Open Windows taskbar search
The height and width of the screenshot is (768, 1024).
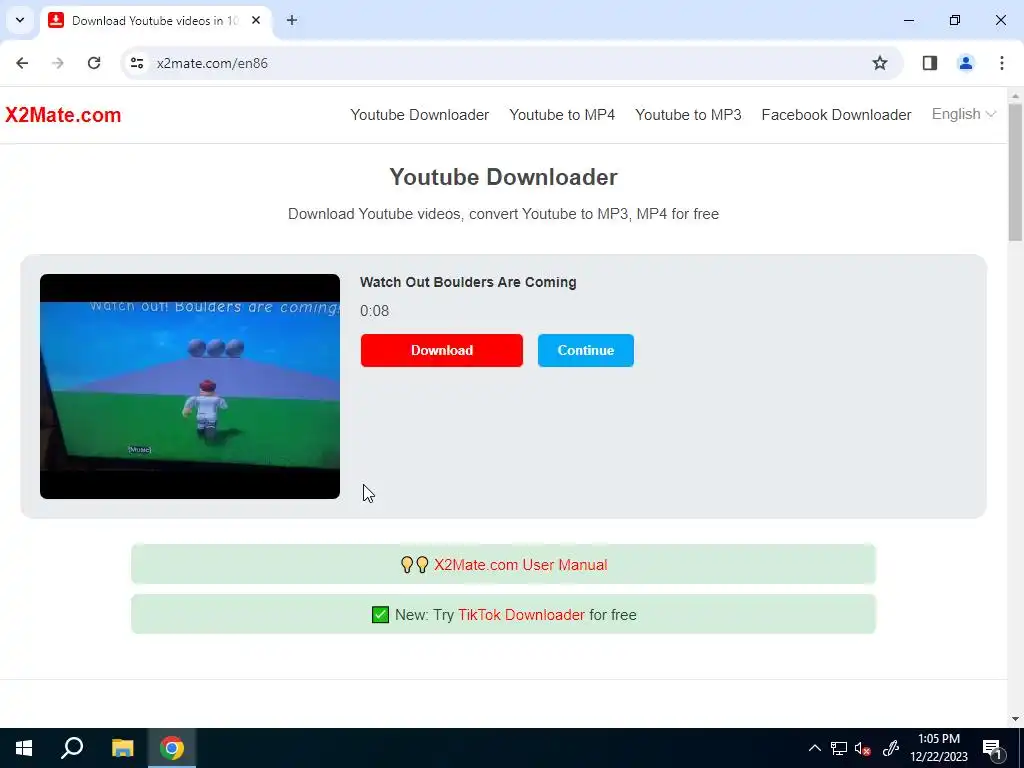pyautogui.click(x=72, y=748)
